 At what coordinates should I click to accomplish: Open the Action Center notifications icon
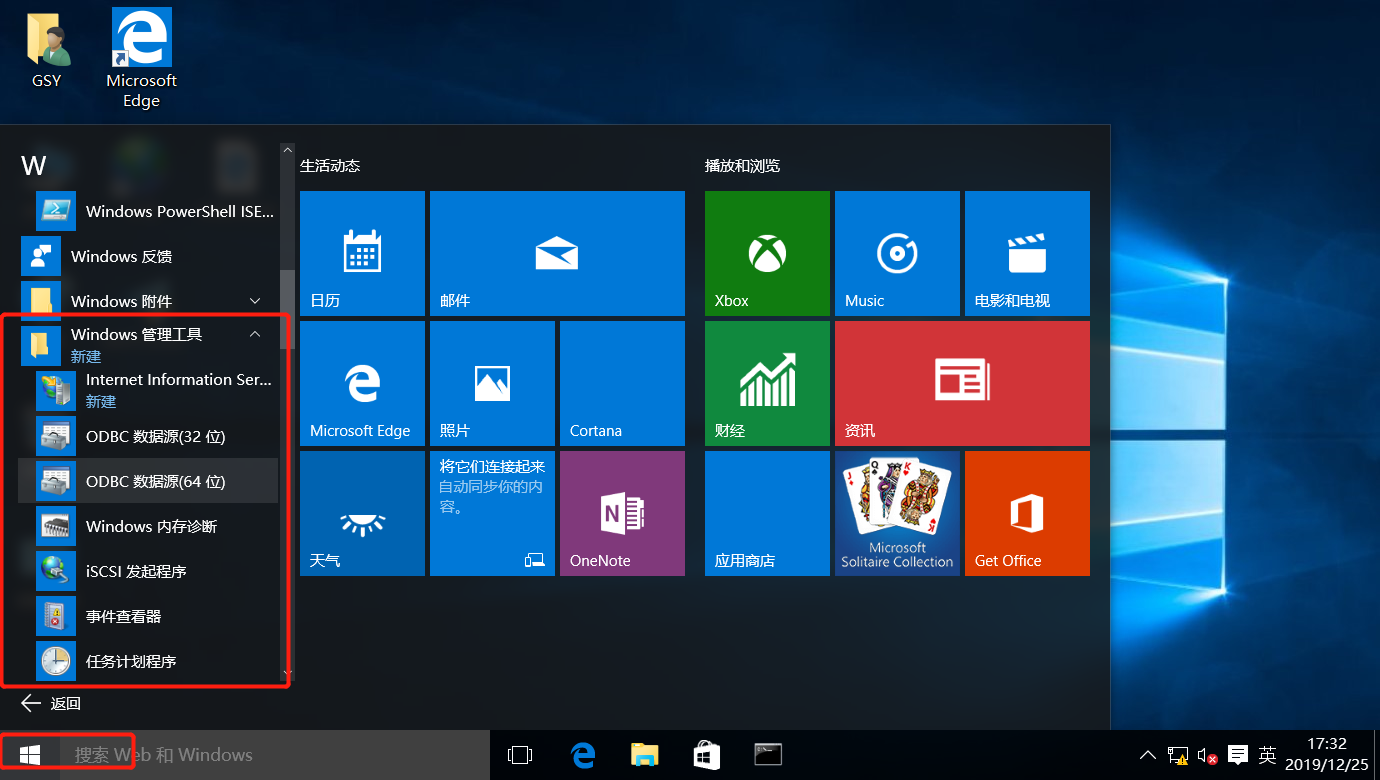1237,755
